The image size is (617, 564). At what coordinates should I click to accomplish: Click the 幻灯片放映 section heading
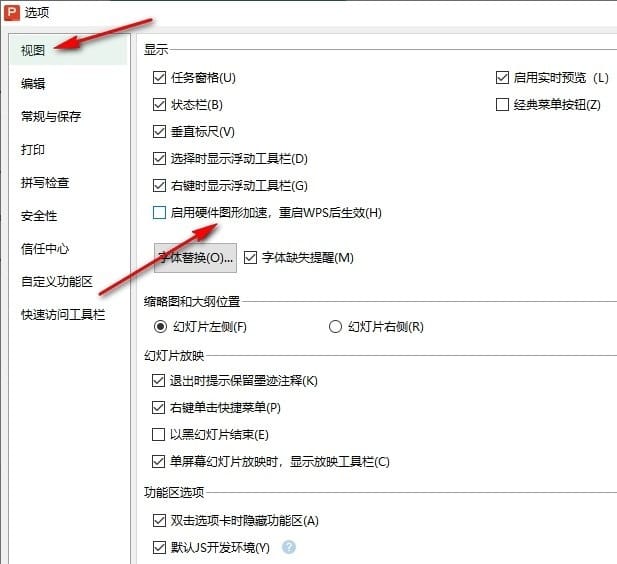point(174,355)
